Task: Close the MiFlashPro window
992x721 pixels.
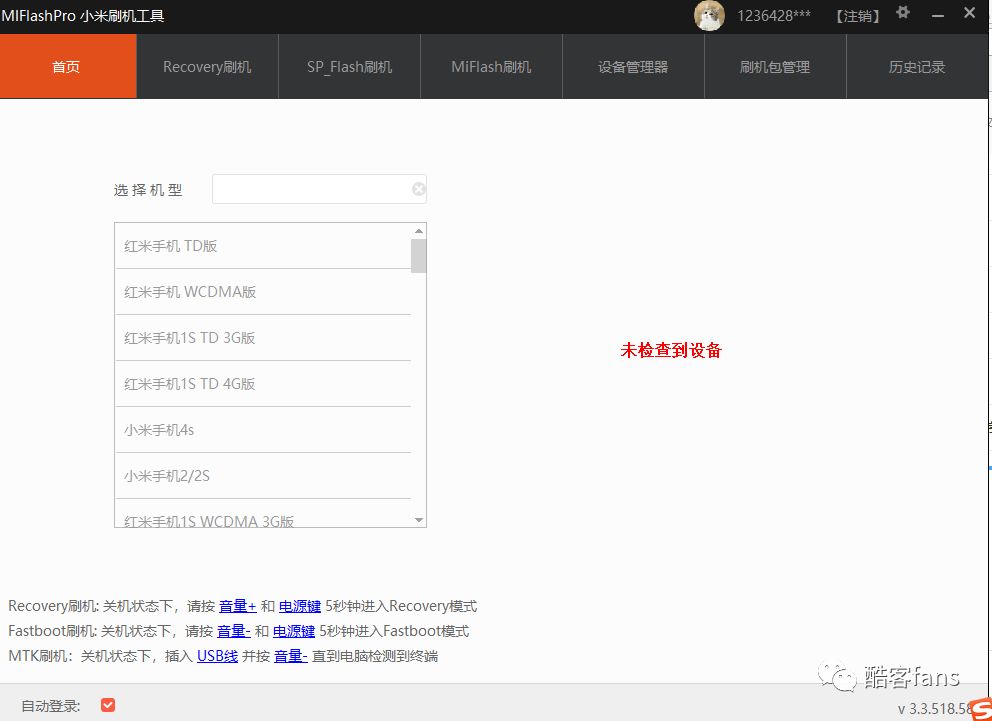Action: click(969, 13)
